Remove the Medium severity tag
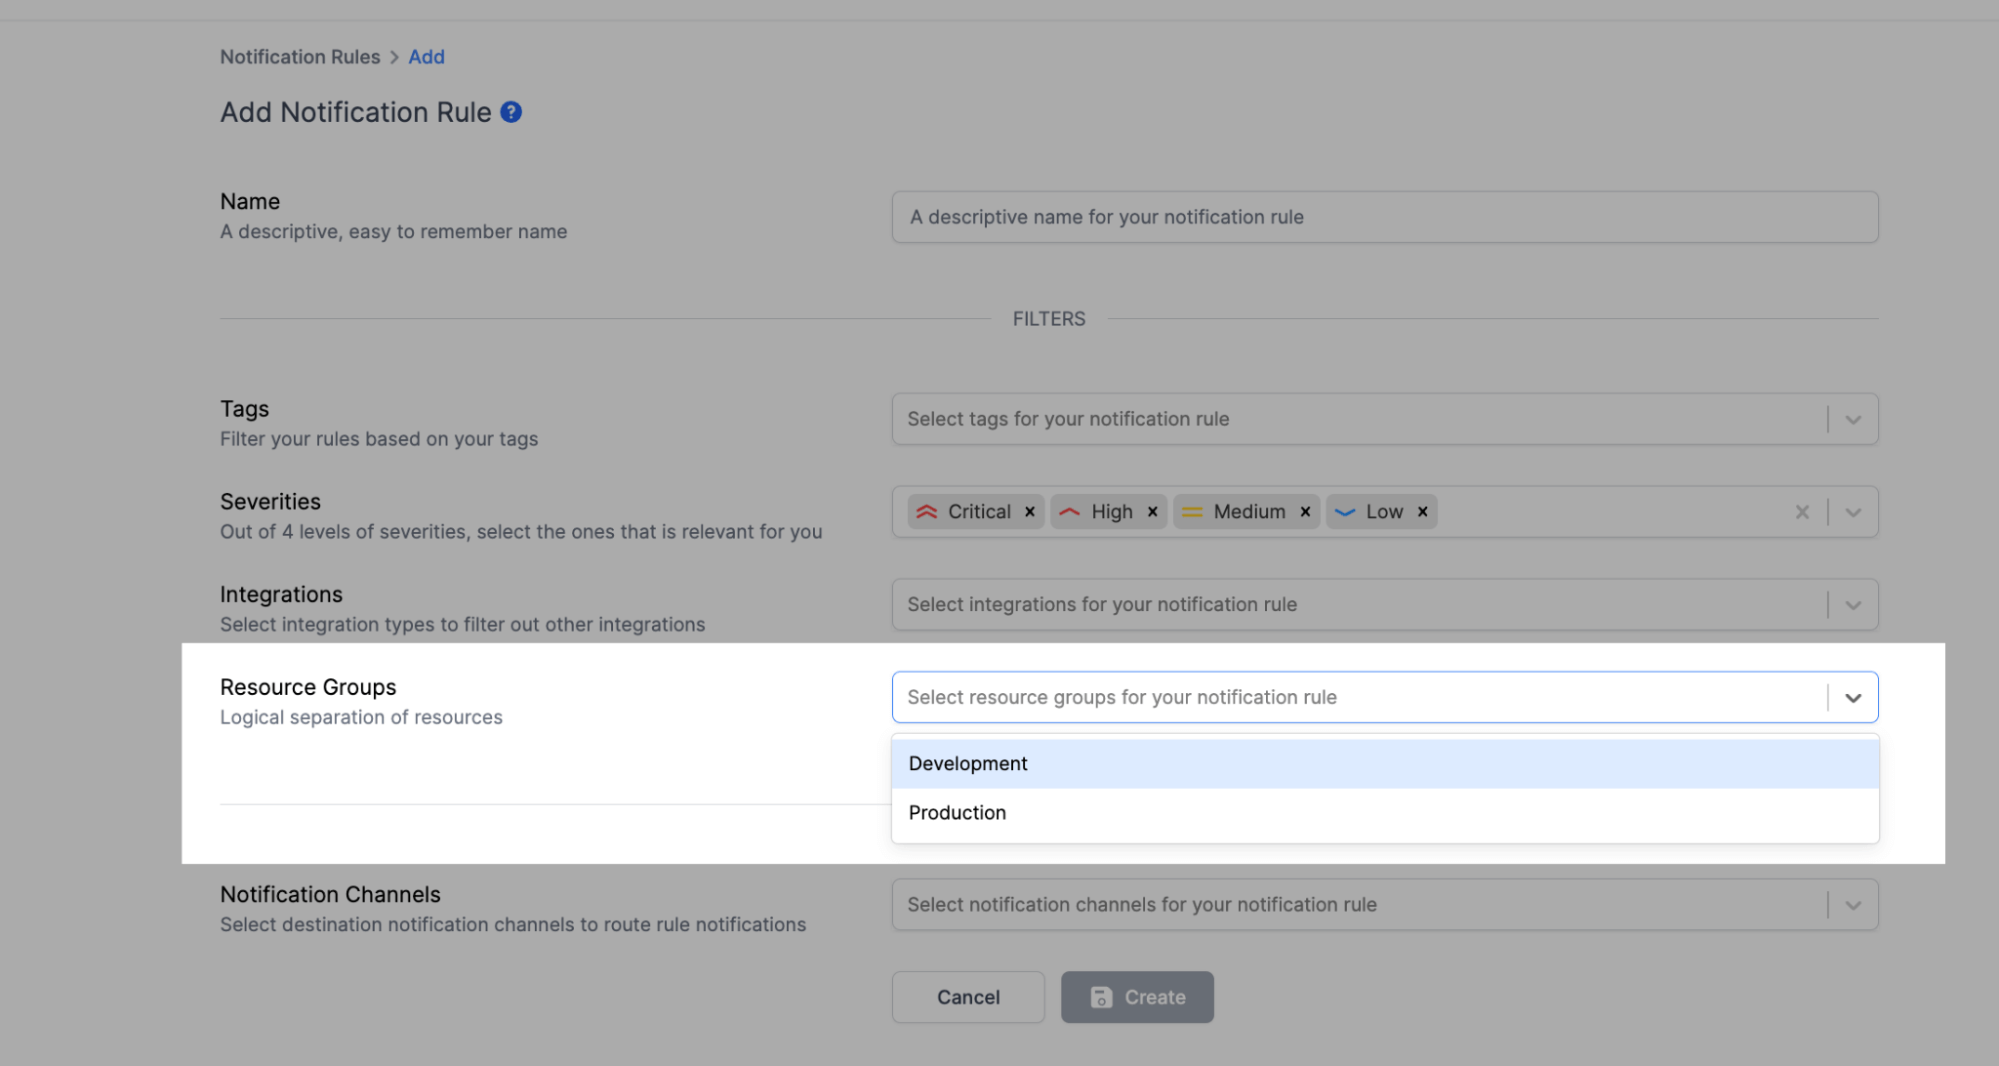Viewport: 1999px width, 1066px height. pos(1304,511)
